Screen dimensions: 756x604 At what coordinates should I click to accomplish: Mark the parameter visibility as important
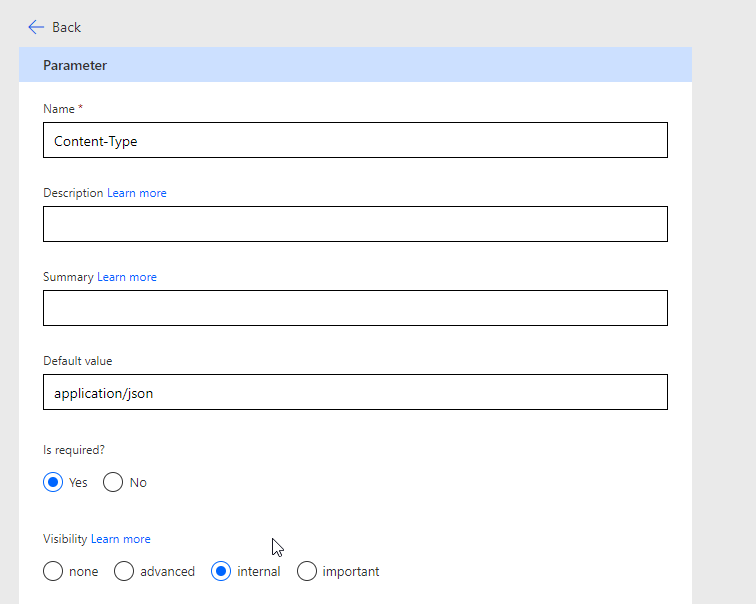click(308, 572)
